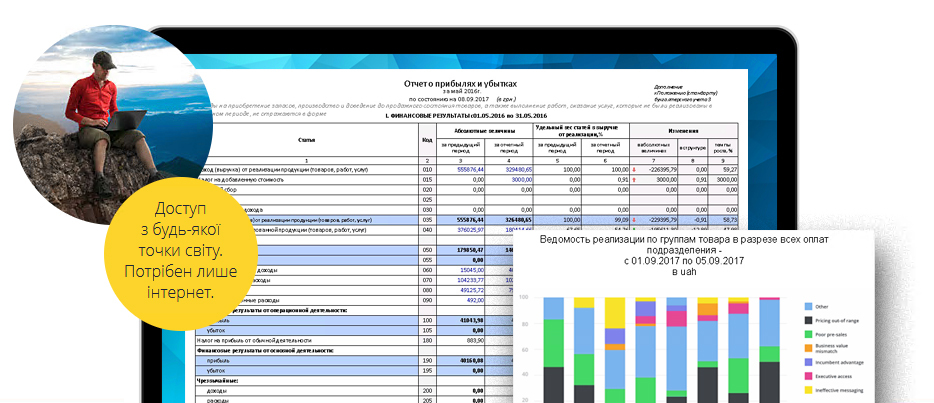The image size is (934, 403).
Task: Open the 329480,65 value link
Action: click(518, 170)
